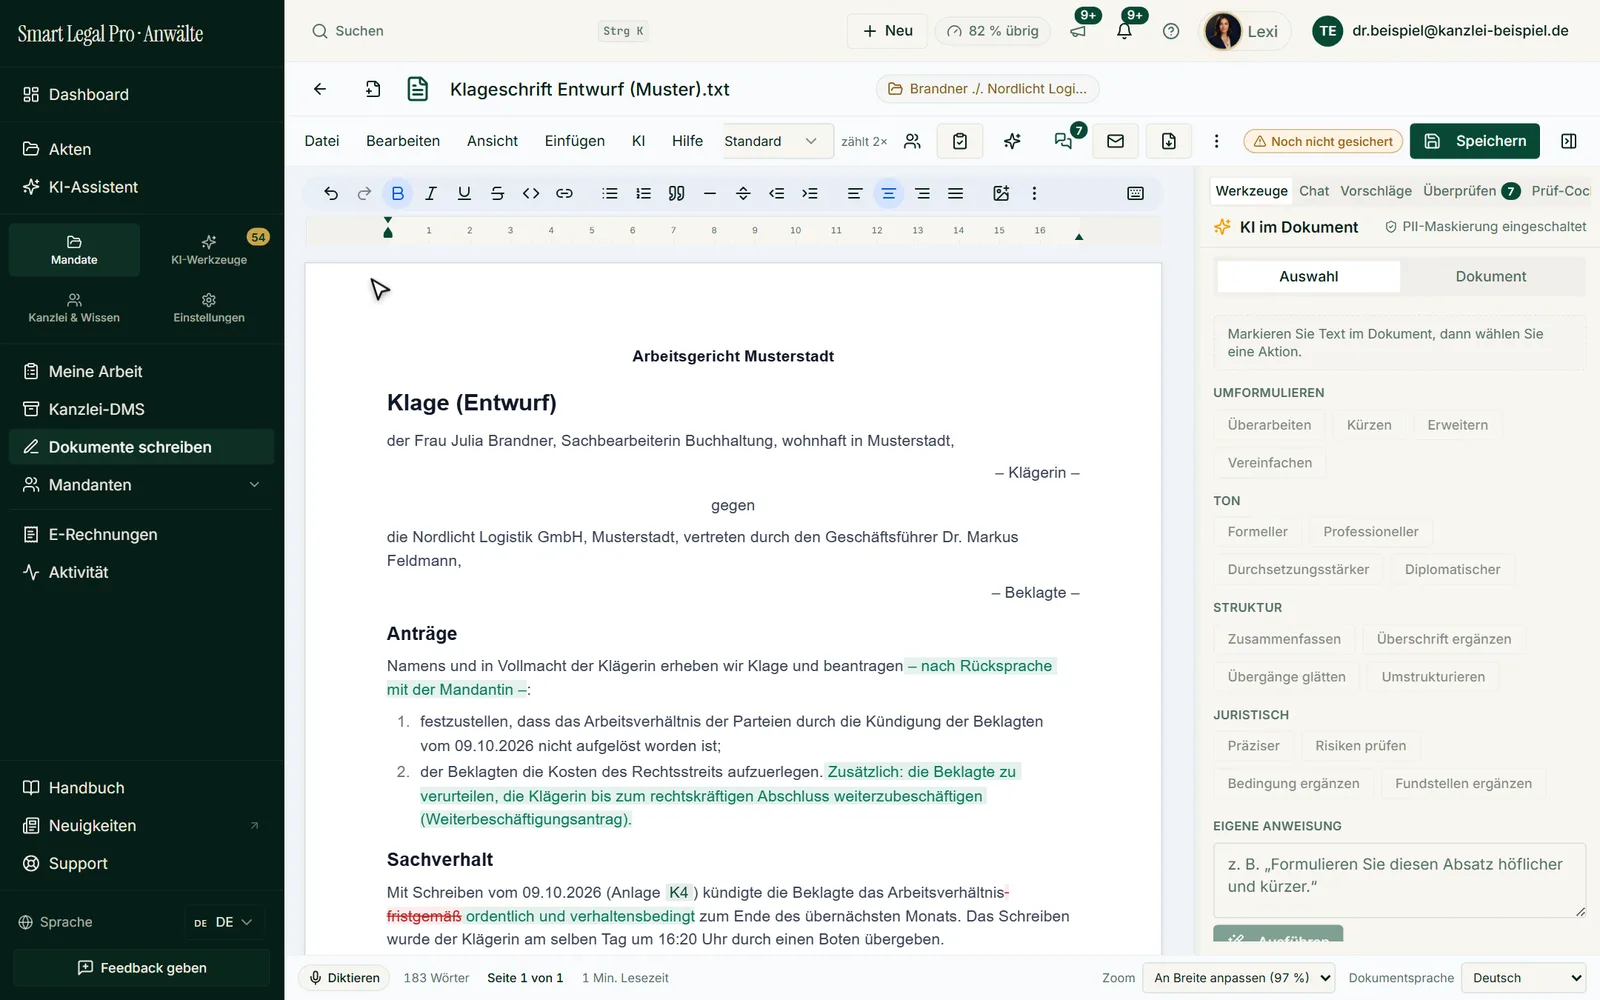Viewport: 1600px width, 1000px height.
Task: Open the Dokumentsprache Deutsch dropdown
Action: pos(1524,978)
